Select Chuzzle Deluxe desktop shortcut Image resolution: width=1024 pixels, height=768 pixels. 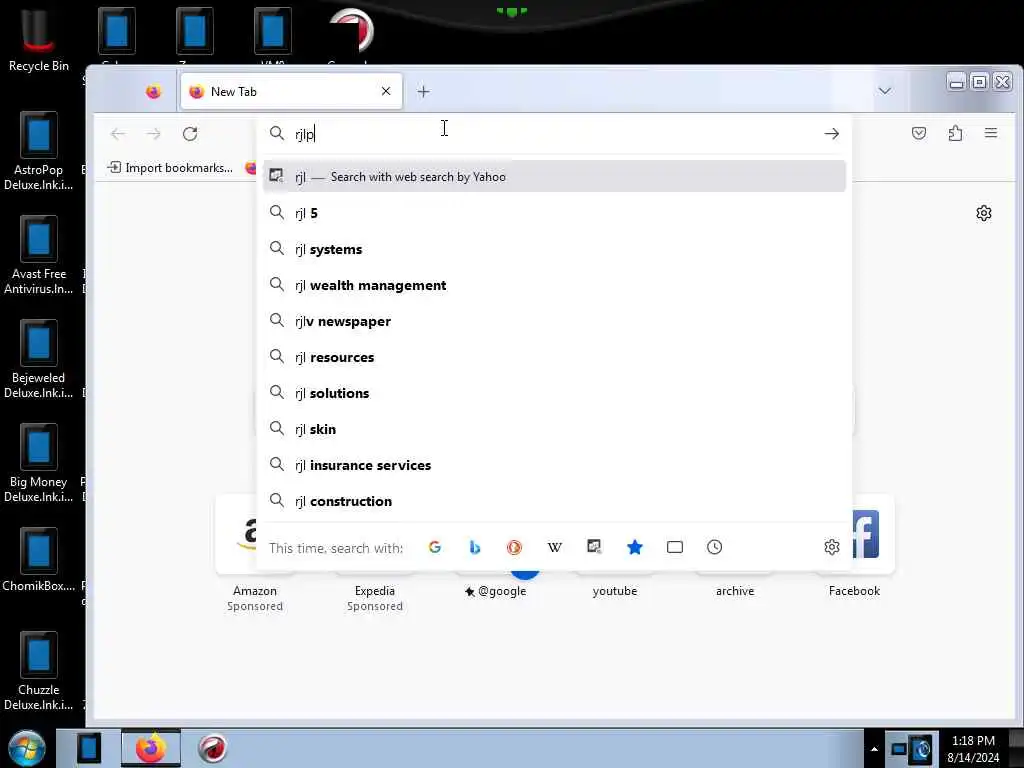pyautogui.click(x=39, y=671)
